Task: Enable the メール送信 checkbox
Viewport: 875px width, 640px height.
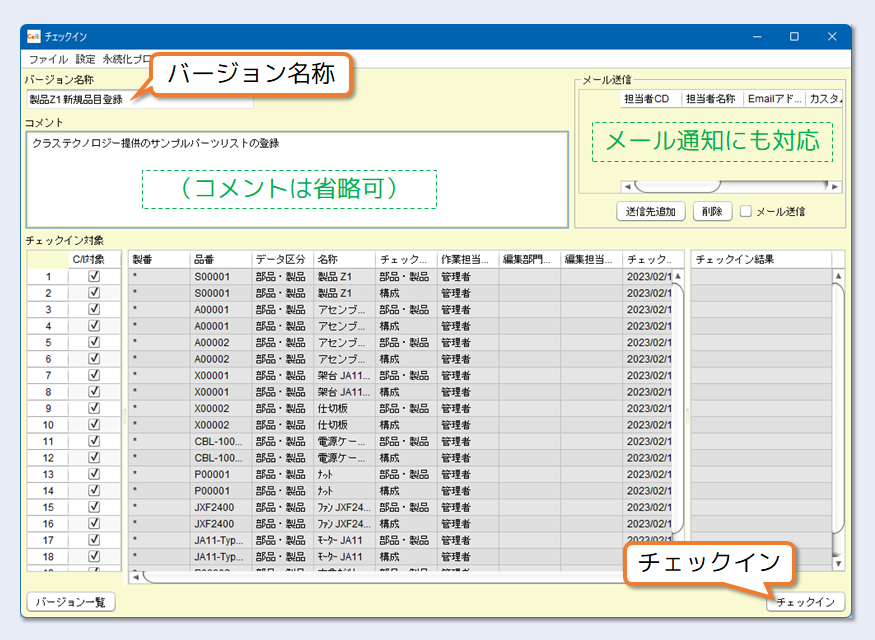Action: point(746,211)
